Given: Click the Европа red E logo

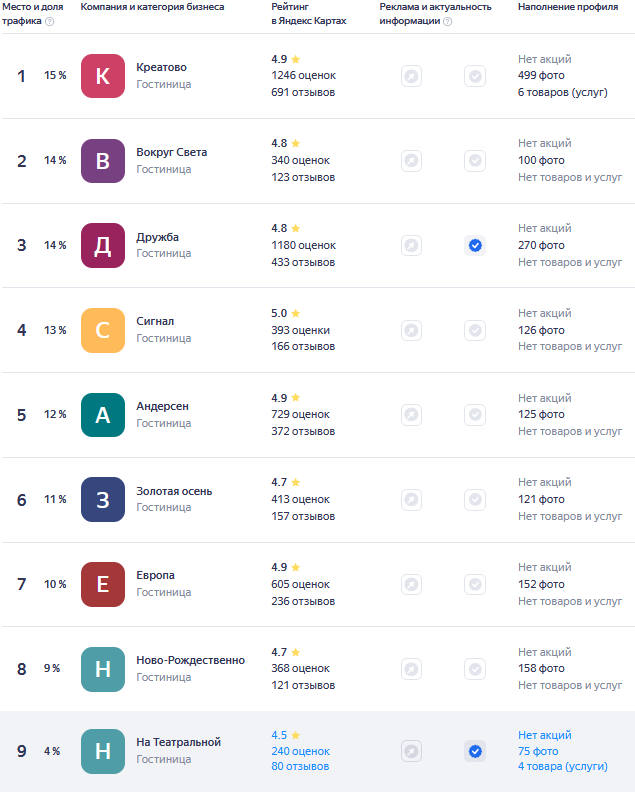Looking at the screenshot, I should click(103, 584).
